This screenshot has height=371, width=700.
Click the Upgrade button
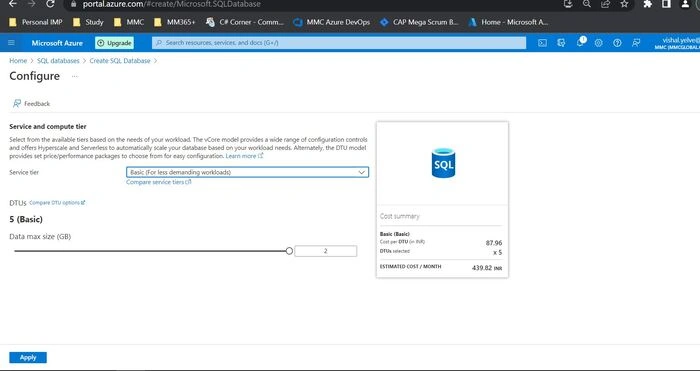pos(114,43)
